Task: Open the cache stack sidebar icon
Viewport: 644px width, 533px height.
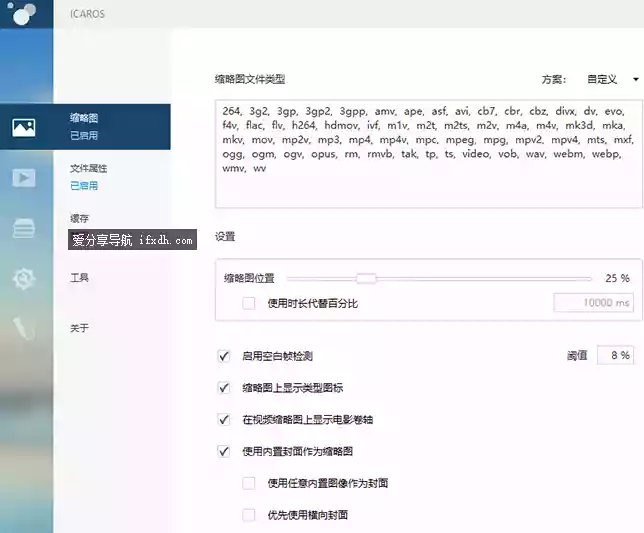Action: tap(24, 228)
